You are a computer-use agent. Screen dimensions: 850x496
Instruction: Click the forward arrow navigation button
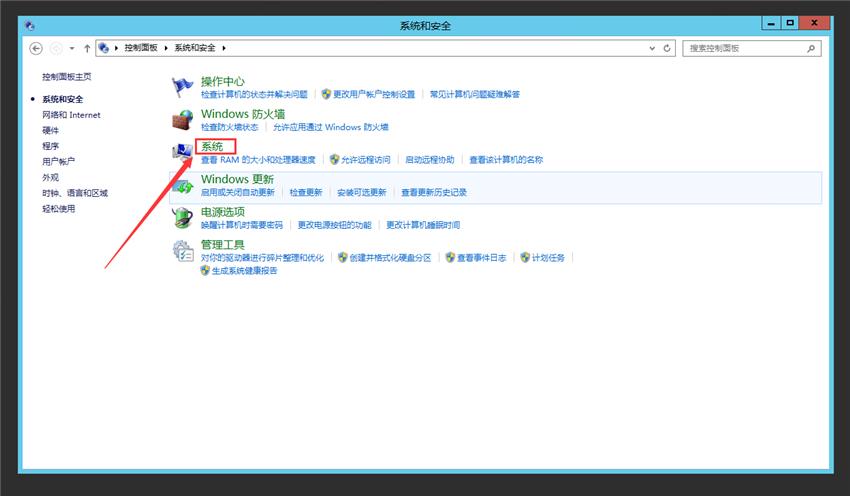pos(56,48)
